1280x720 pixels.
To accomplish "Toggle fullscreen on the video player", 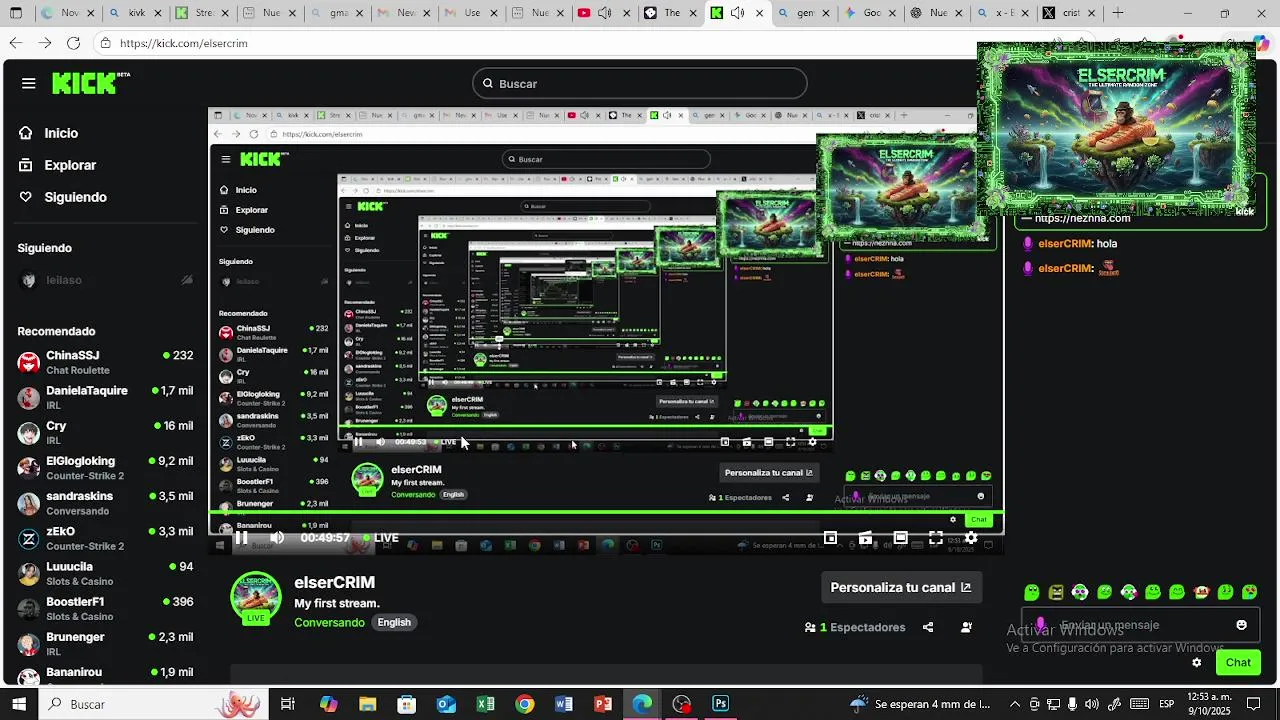I will (935, 538).
